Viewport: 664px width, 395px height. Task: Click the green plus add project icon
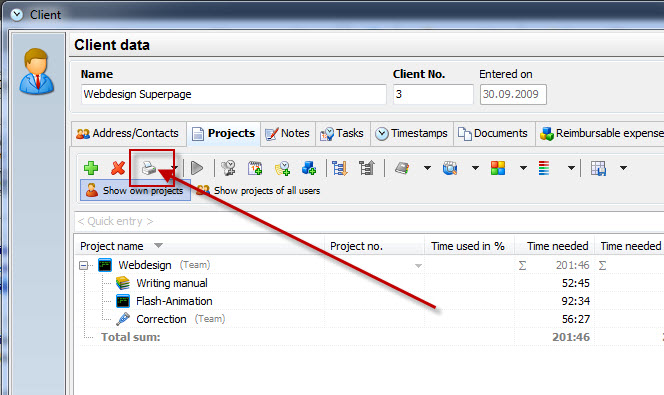click(x=91, y=168)
